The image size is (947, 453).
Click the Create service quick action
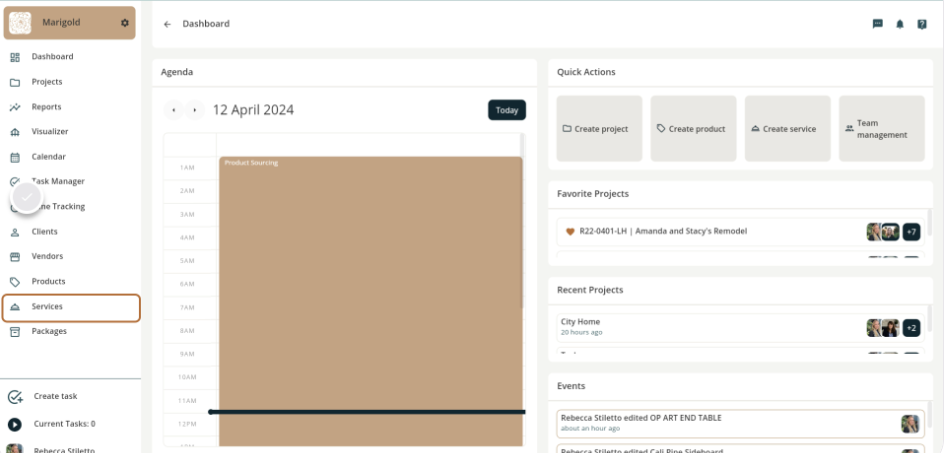[788, 129]
